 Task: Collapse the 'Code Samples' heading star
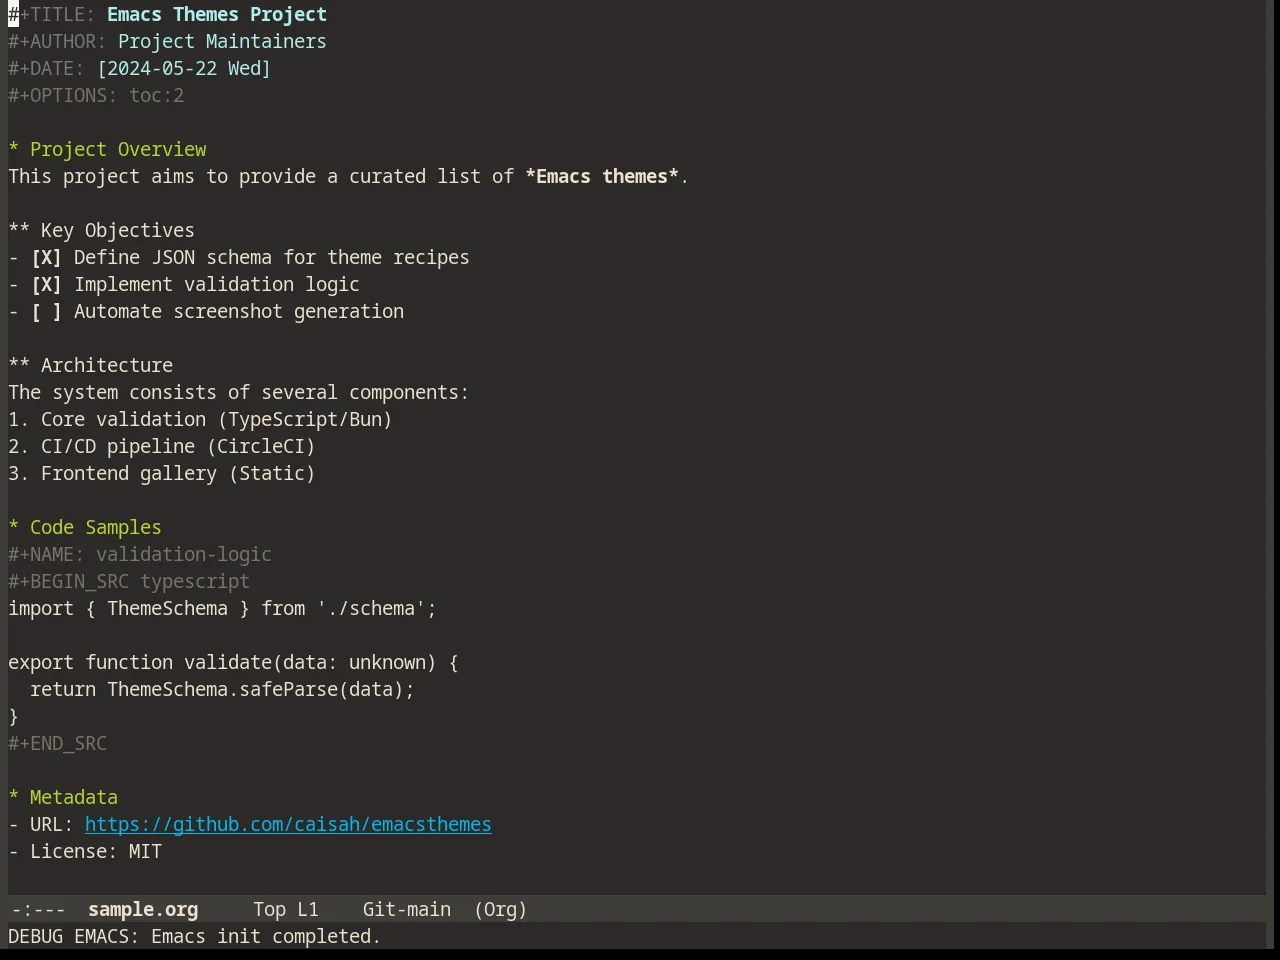[14, 527]
